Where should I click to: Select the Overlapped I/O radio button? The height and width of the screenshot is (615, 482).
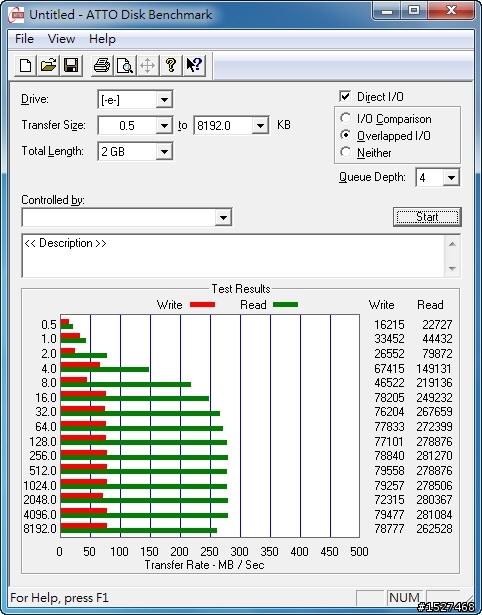pos(346,135)
